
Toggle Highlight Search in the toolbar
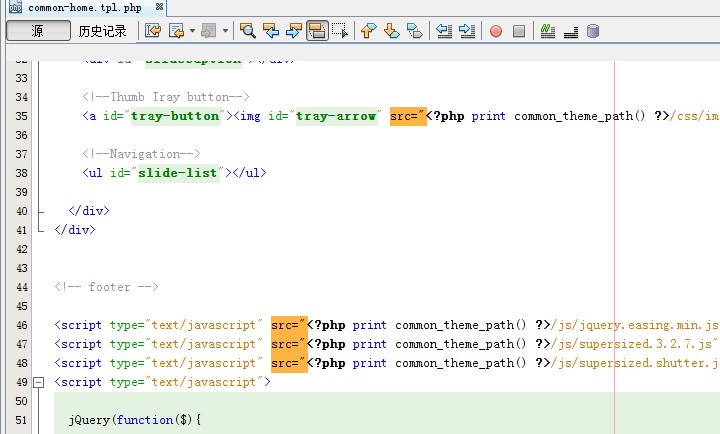pos(317,31)
